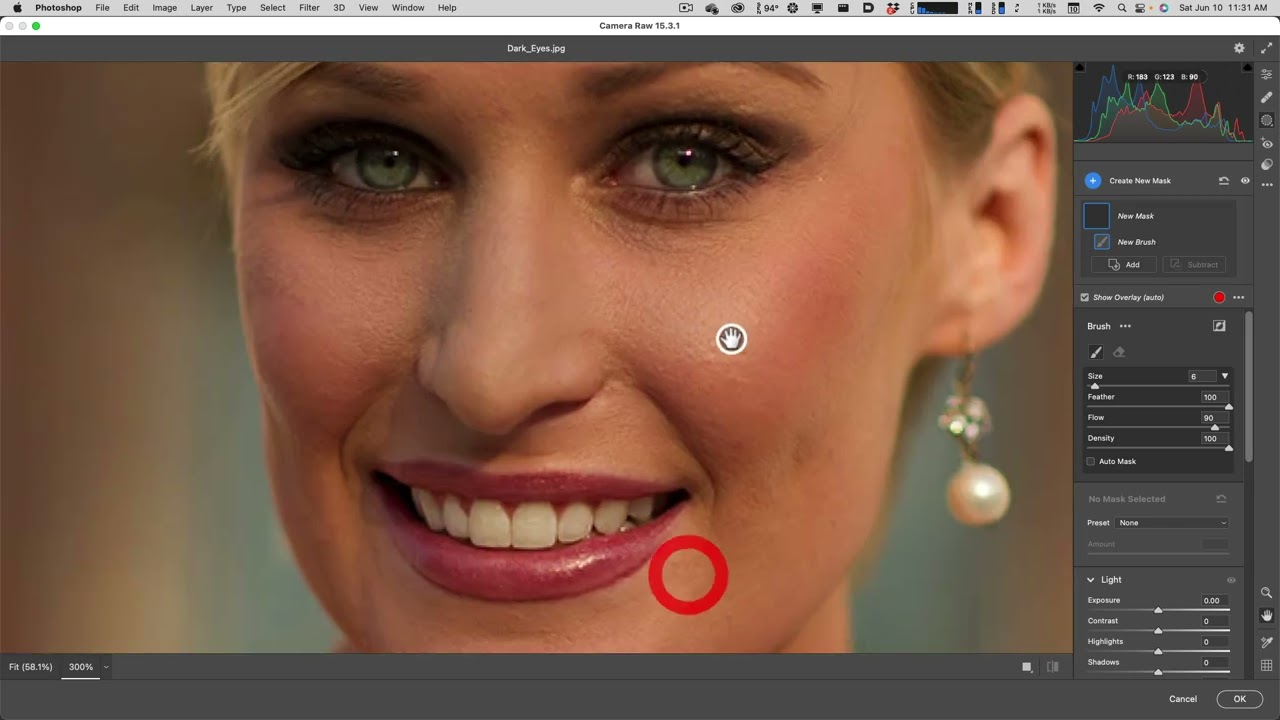Open zoom level dropdown arrow
The height and width of the screenshot is (720, 1280).
click(106, 667)
